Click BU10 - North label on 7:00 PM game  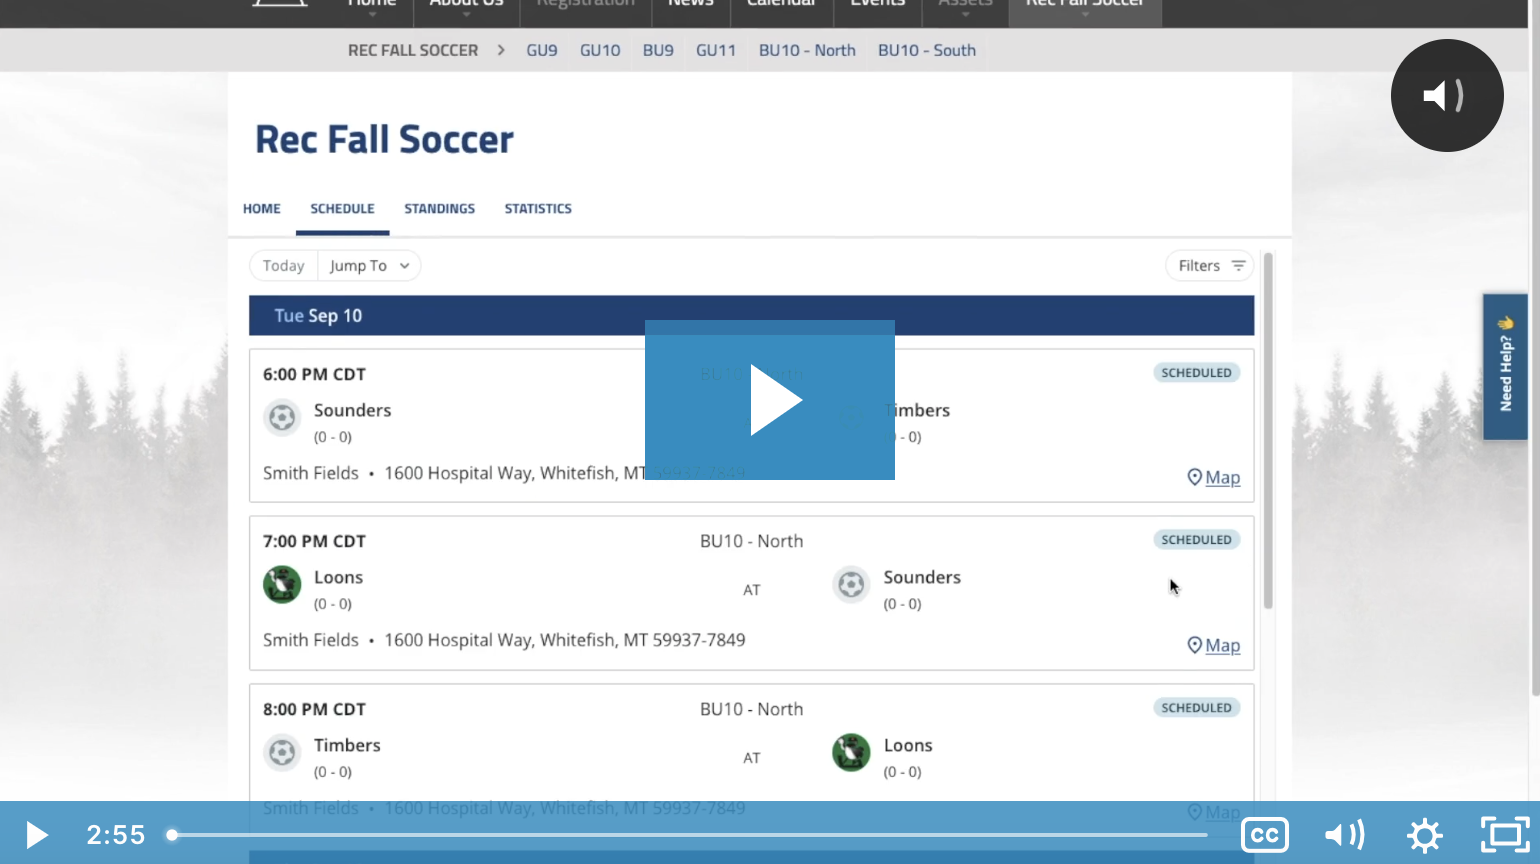click(751, 541)
